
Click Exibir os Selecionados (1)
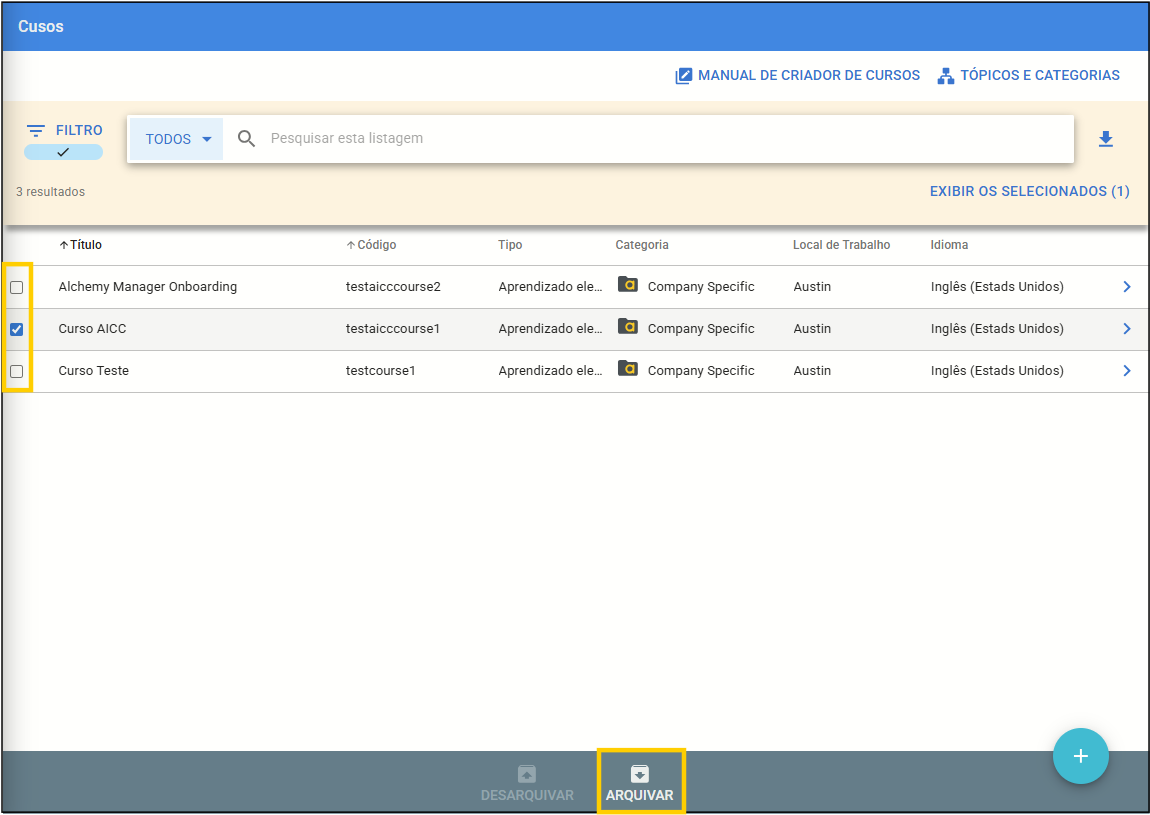(x=1029, y=191)
